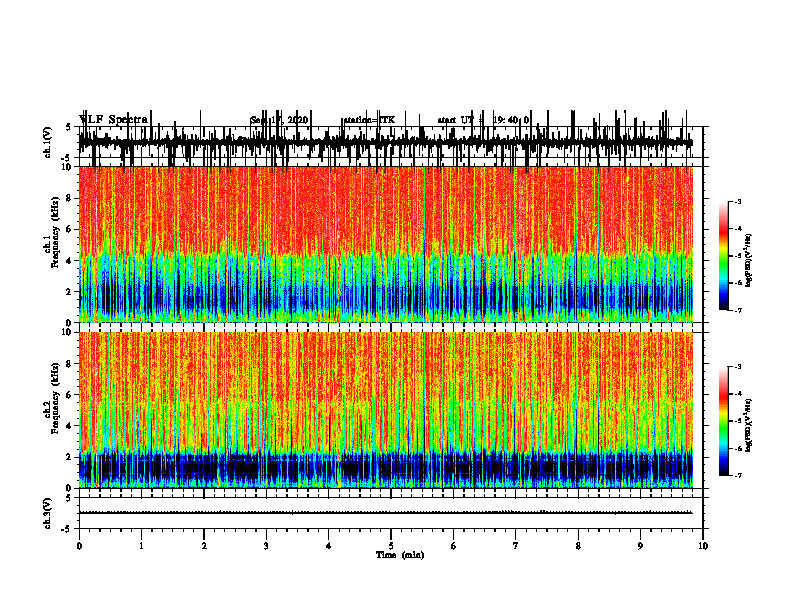Screen dimensions: 792x612
Task: Click the '5' tick on ch.1(V) axis
Action: point(68,128)
